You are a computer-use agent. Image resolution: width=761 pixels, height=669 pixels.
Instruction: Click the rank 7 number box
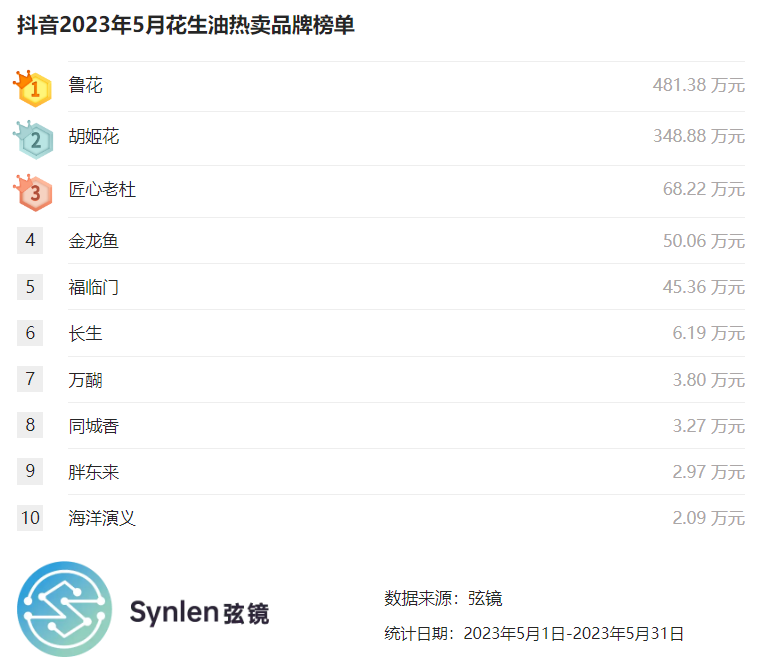pos(30,379)
